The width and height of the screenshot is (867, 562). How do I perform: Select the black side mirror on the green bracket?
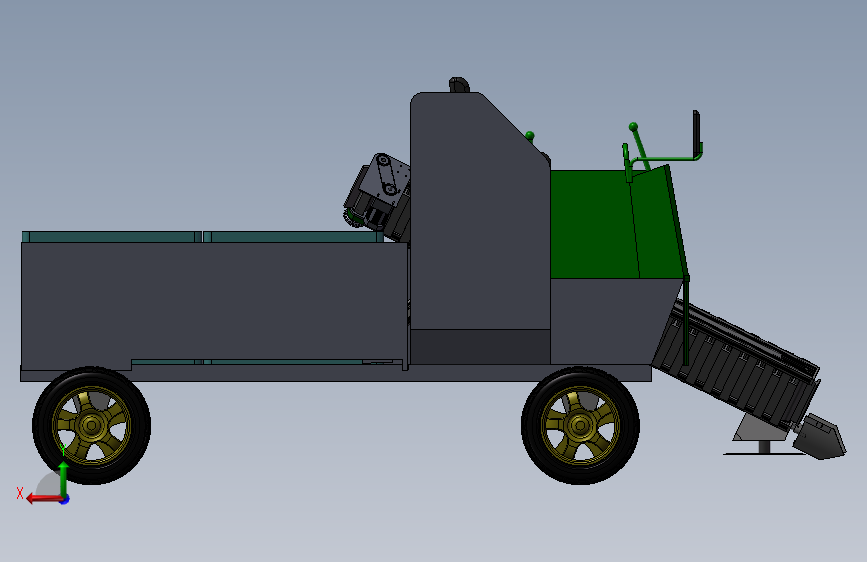pos(697,133)
